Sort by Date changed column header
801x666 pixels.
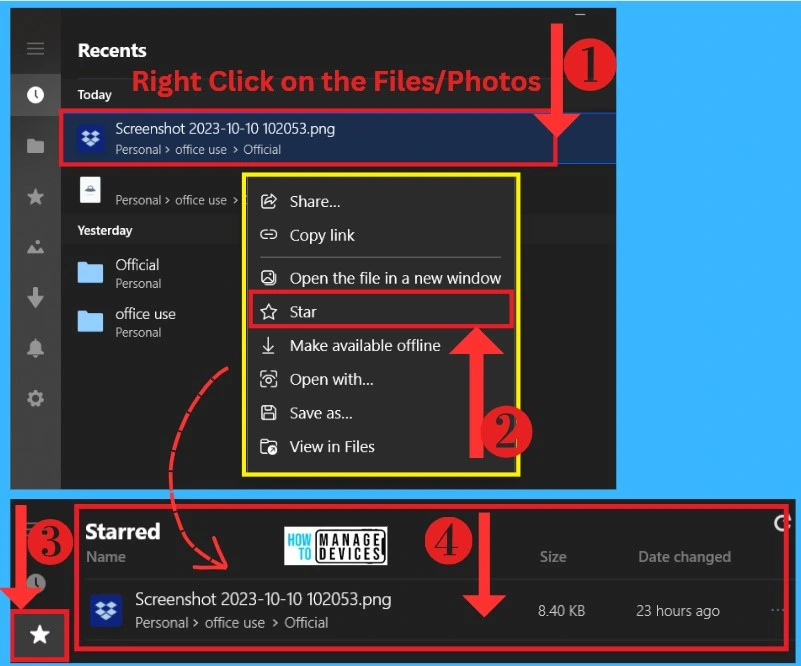click(685, 557)
